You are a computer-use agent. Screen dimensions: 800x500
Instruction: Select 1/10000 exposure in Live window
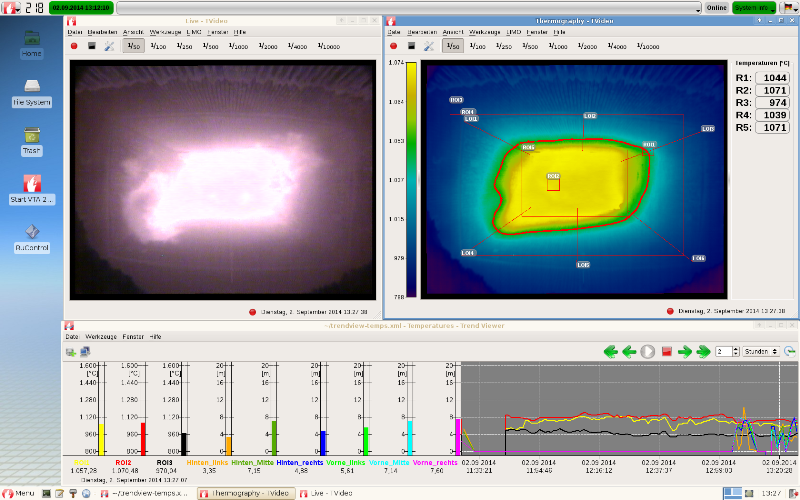tap(329, 46)
